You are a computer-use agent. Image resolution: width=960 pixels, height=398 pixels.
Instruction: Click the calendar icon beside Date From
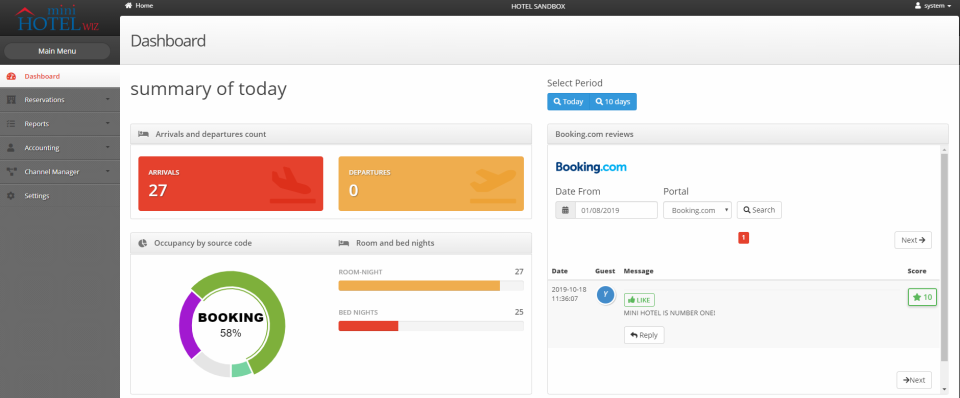pos(566,210)
